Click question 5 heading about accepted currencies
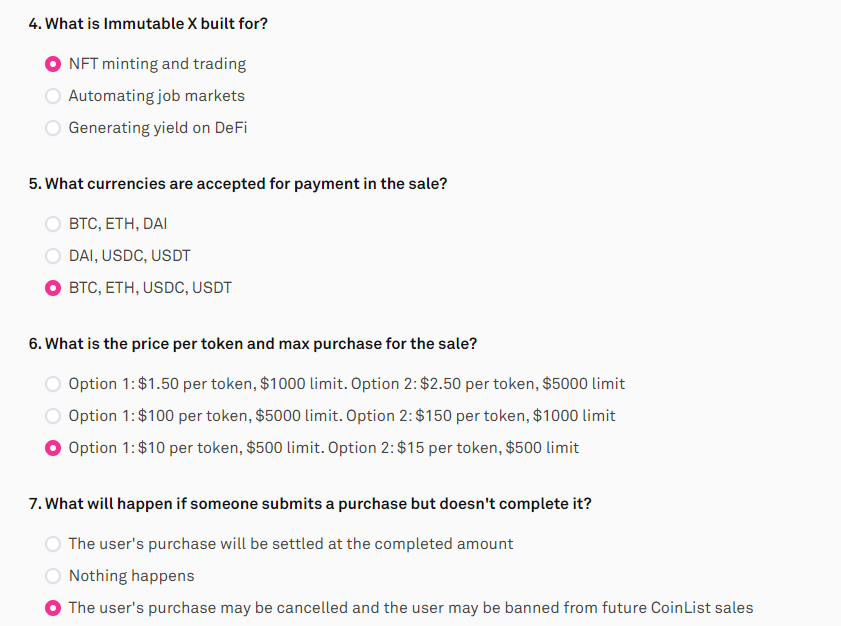Image resolution: width=841 pixels, height=626 pixels. tap(238, 183)
